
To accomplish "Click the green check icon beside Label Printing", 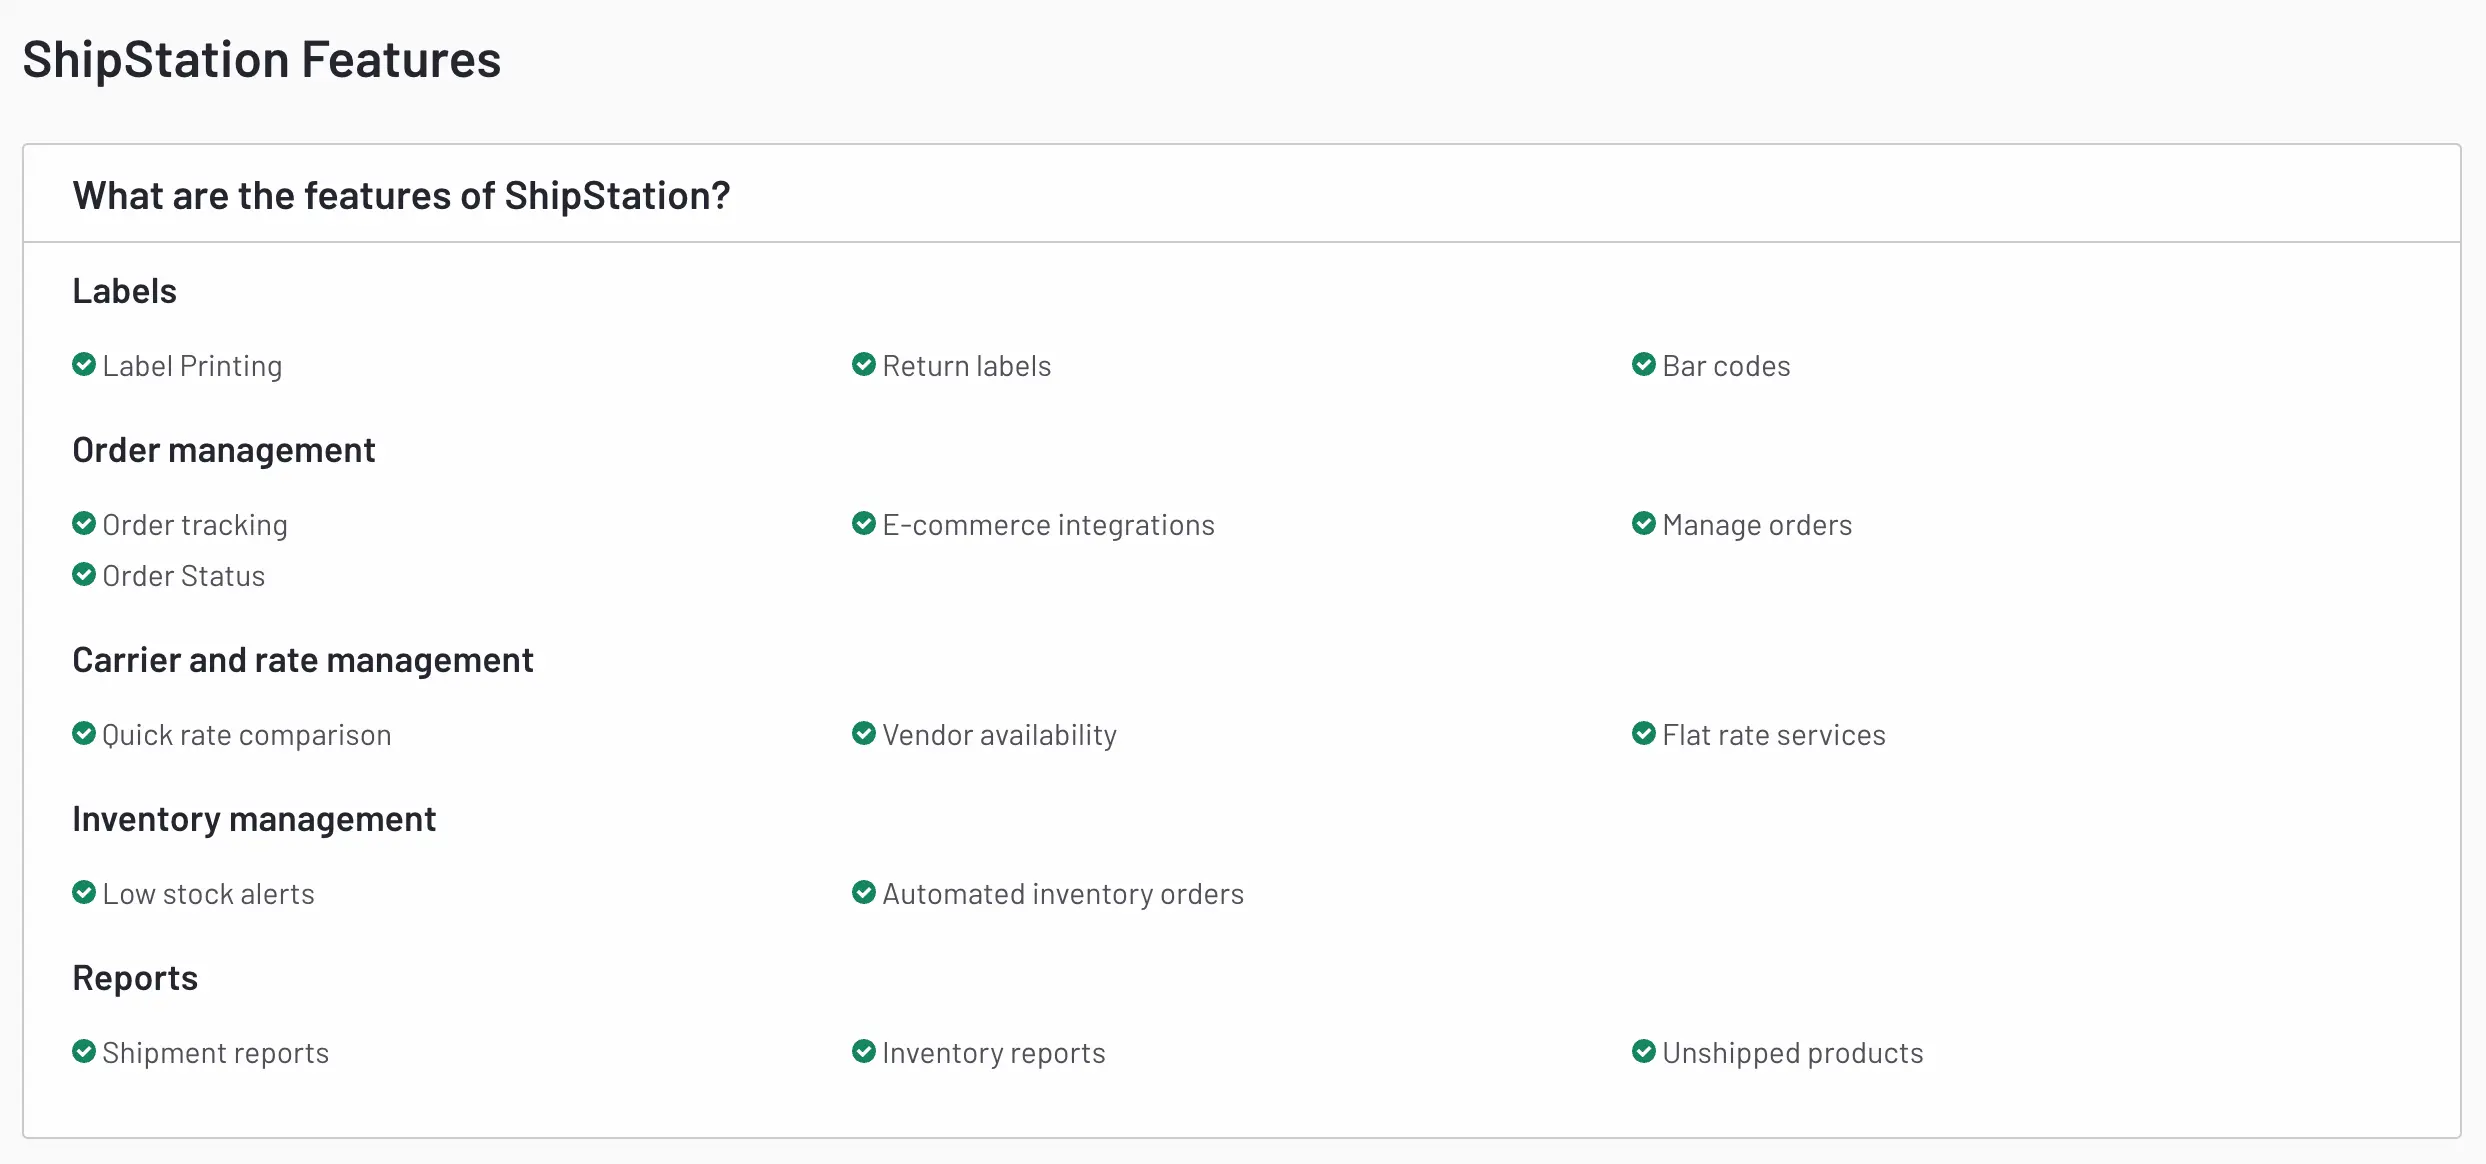I will tap(84, 364).
